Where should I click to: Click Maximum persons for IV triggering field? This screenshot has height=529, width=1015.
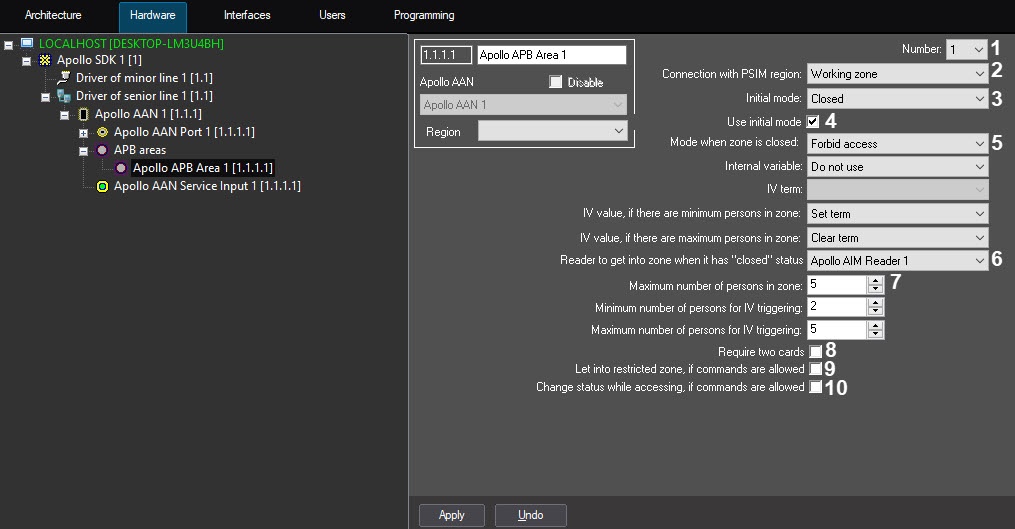(837, 329)
